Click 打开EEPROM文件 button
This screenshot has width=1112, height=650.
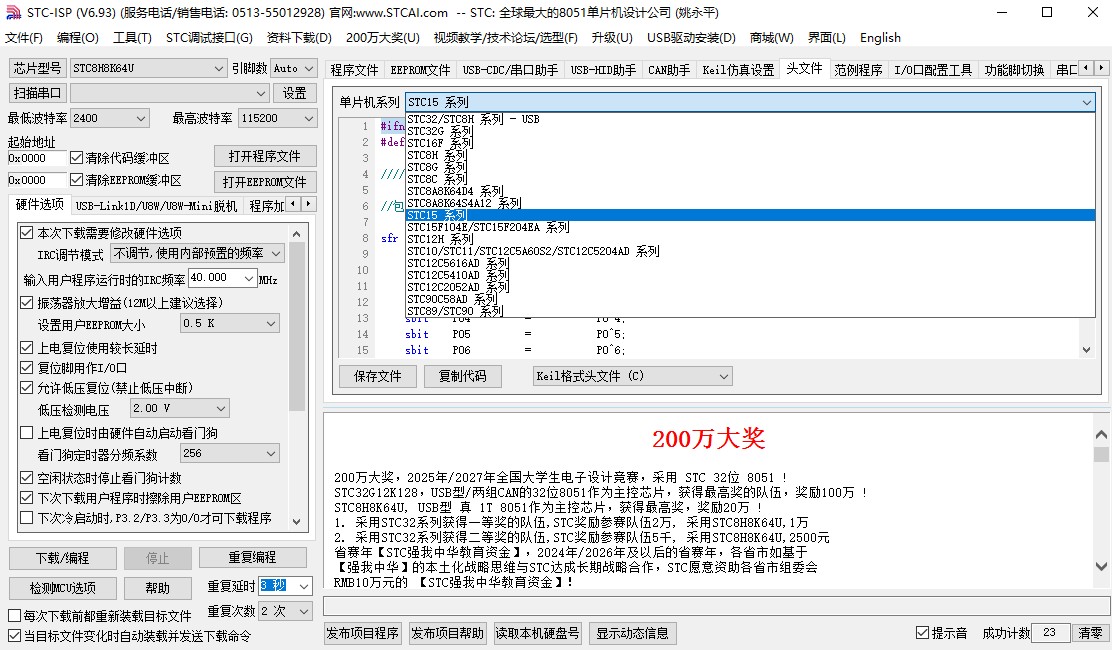(x=265, y=181)
